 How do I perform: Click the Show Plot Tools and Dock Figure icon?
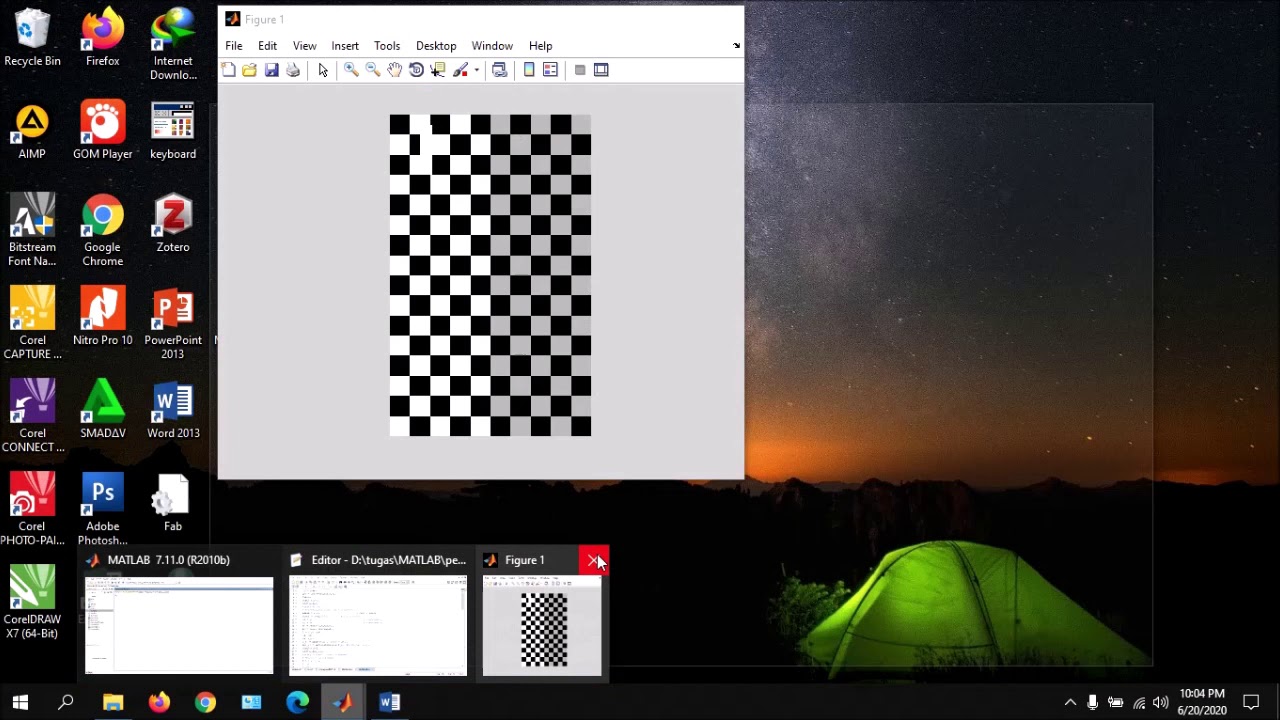point(601,70)
